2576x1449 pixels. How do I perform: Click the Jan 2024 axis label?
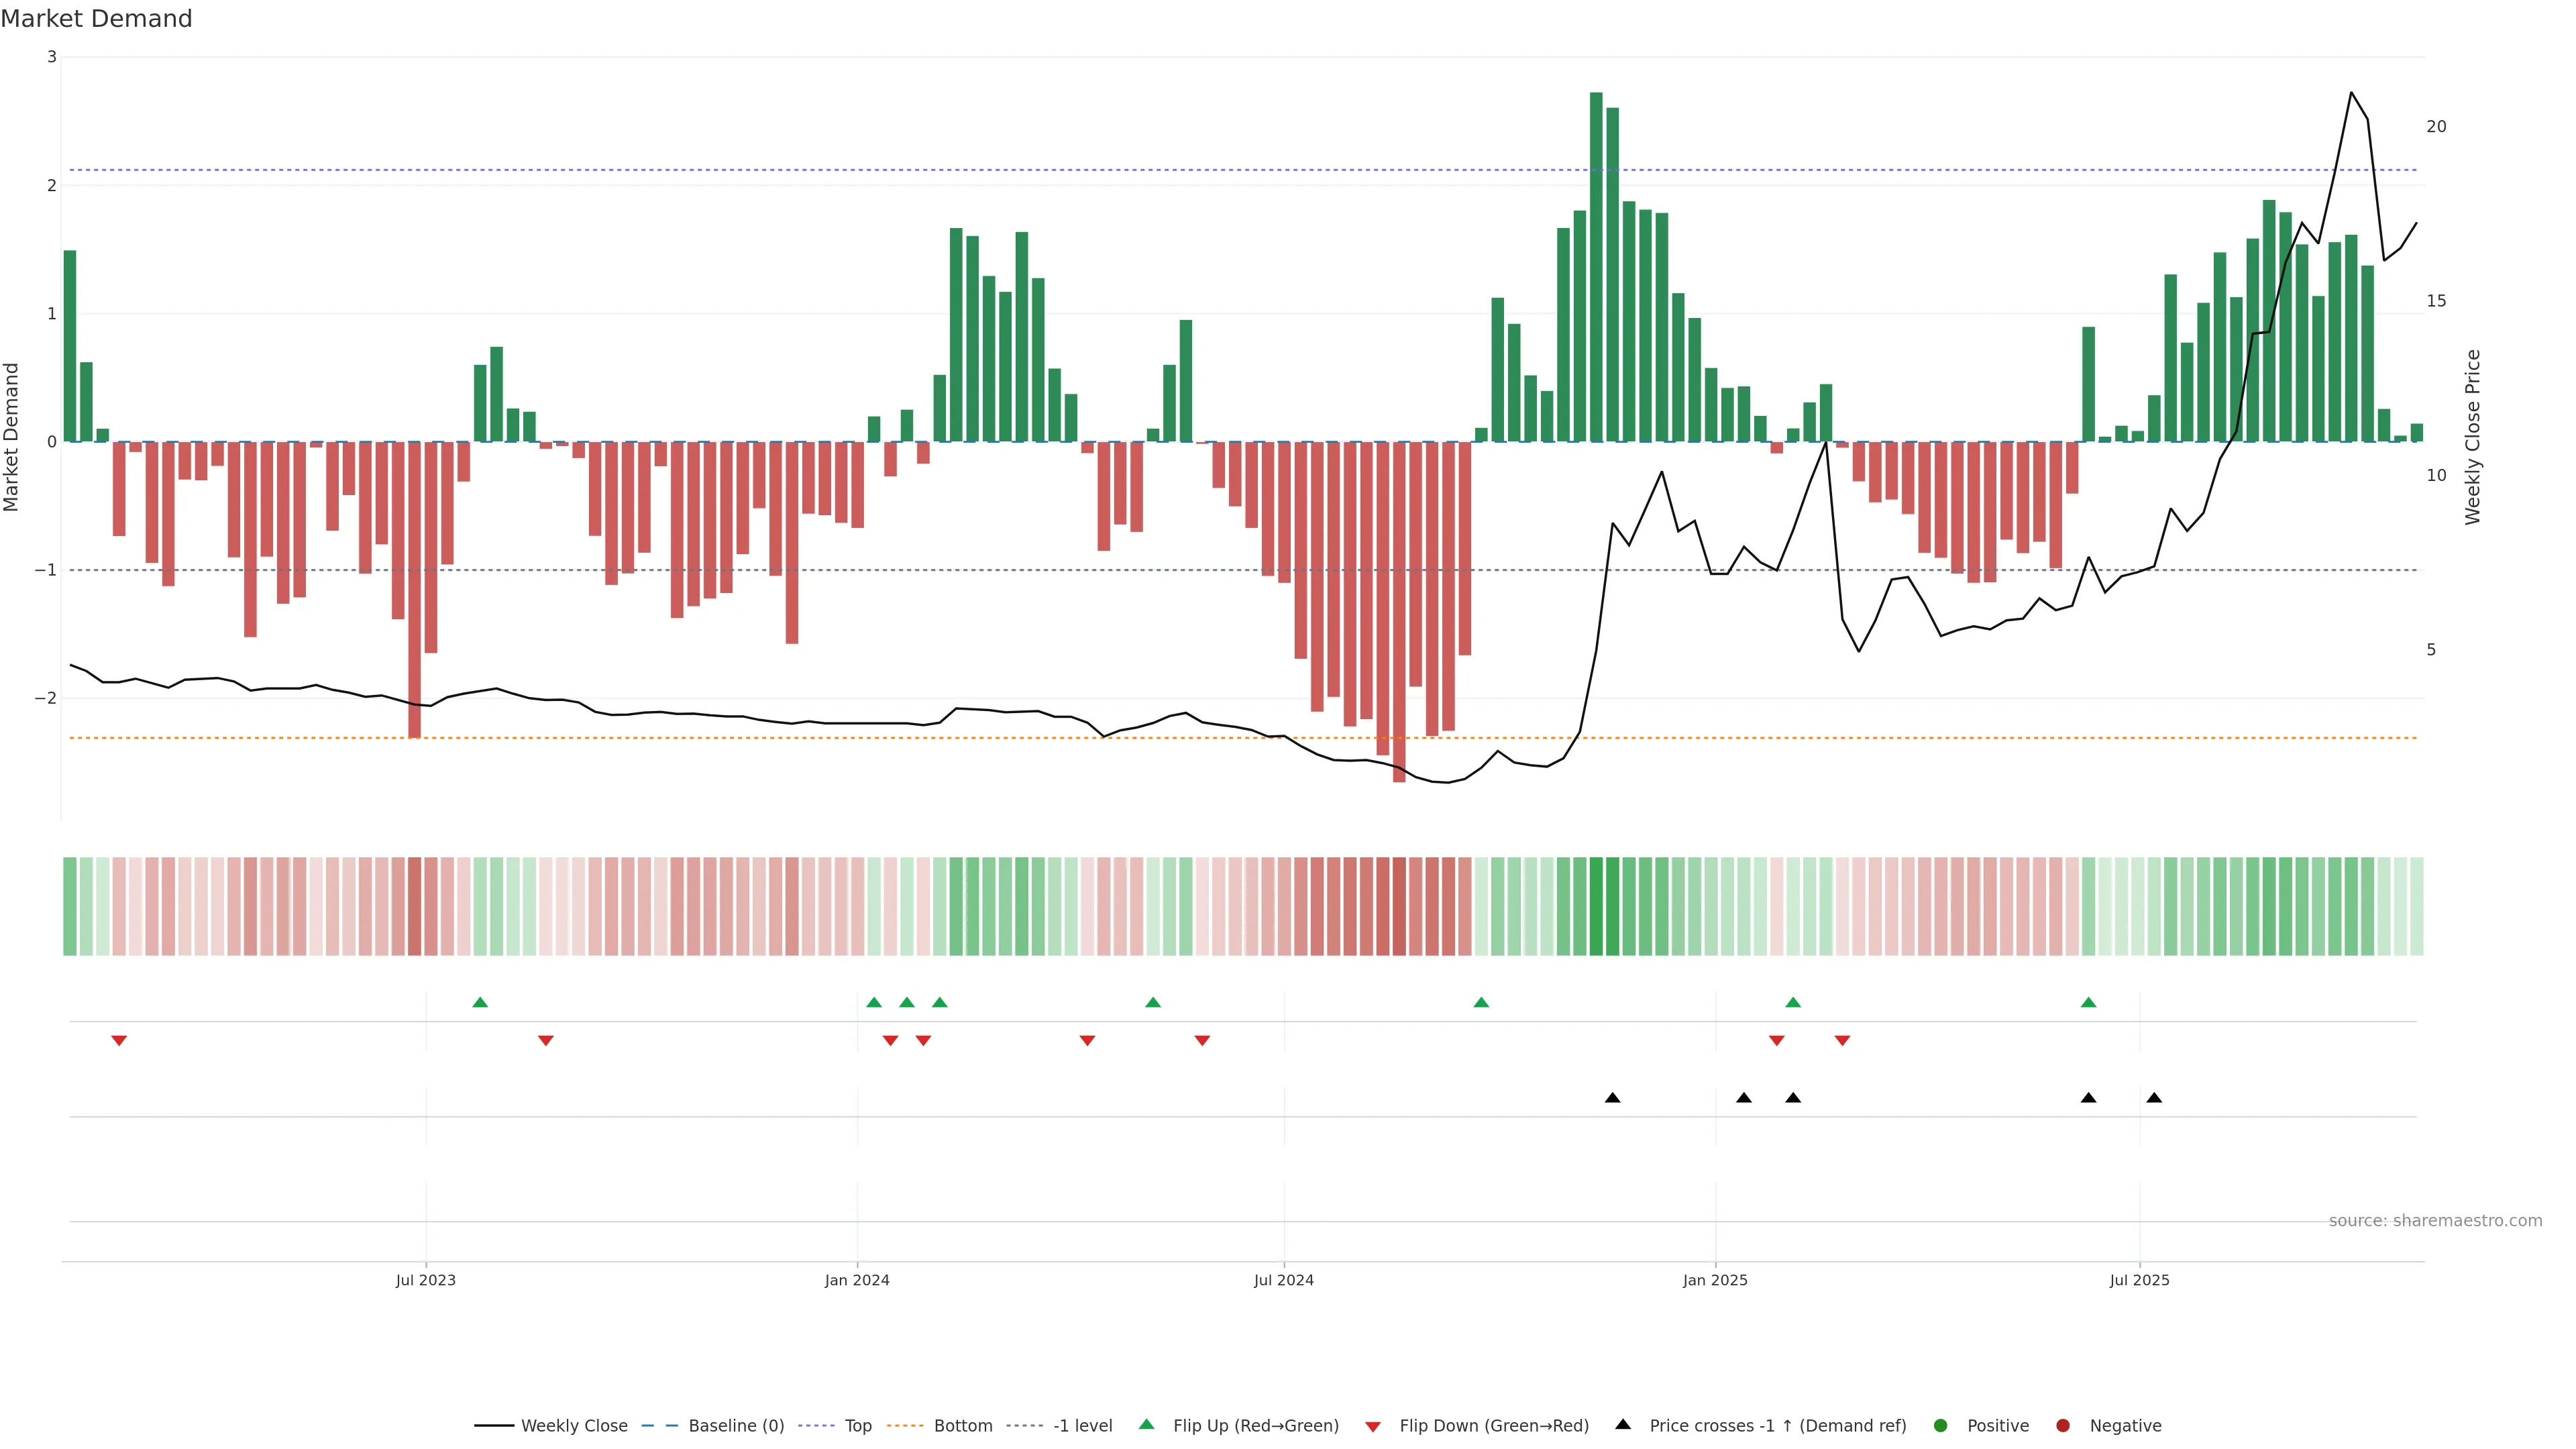pyautogui.click(x=857, y=1280)
